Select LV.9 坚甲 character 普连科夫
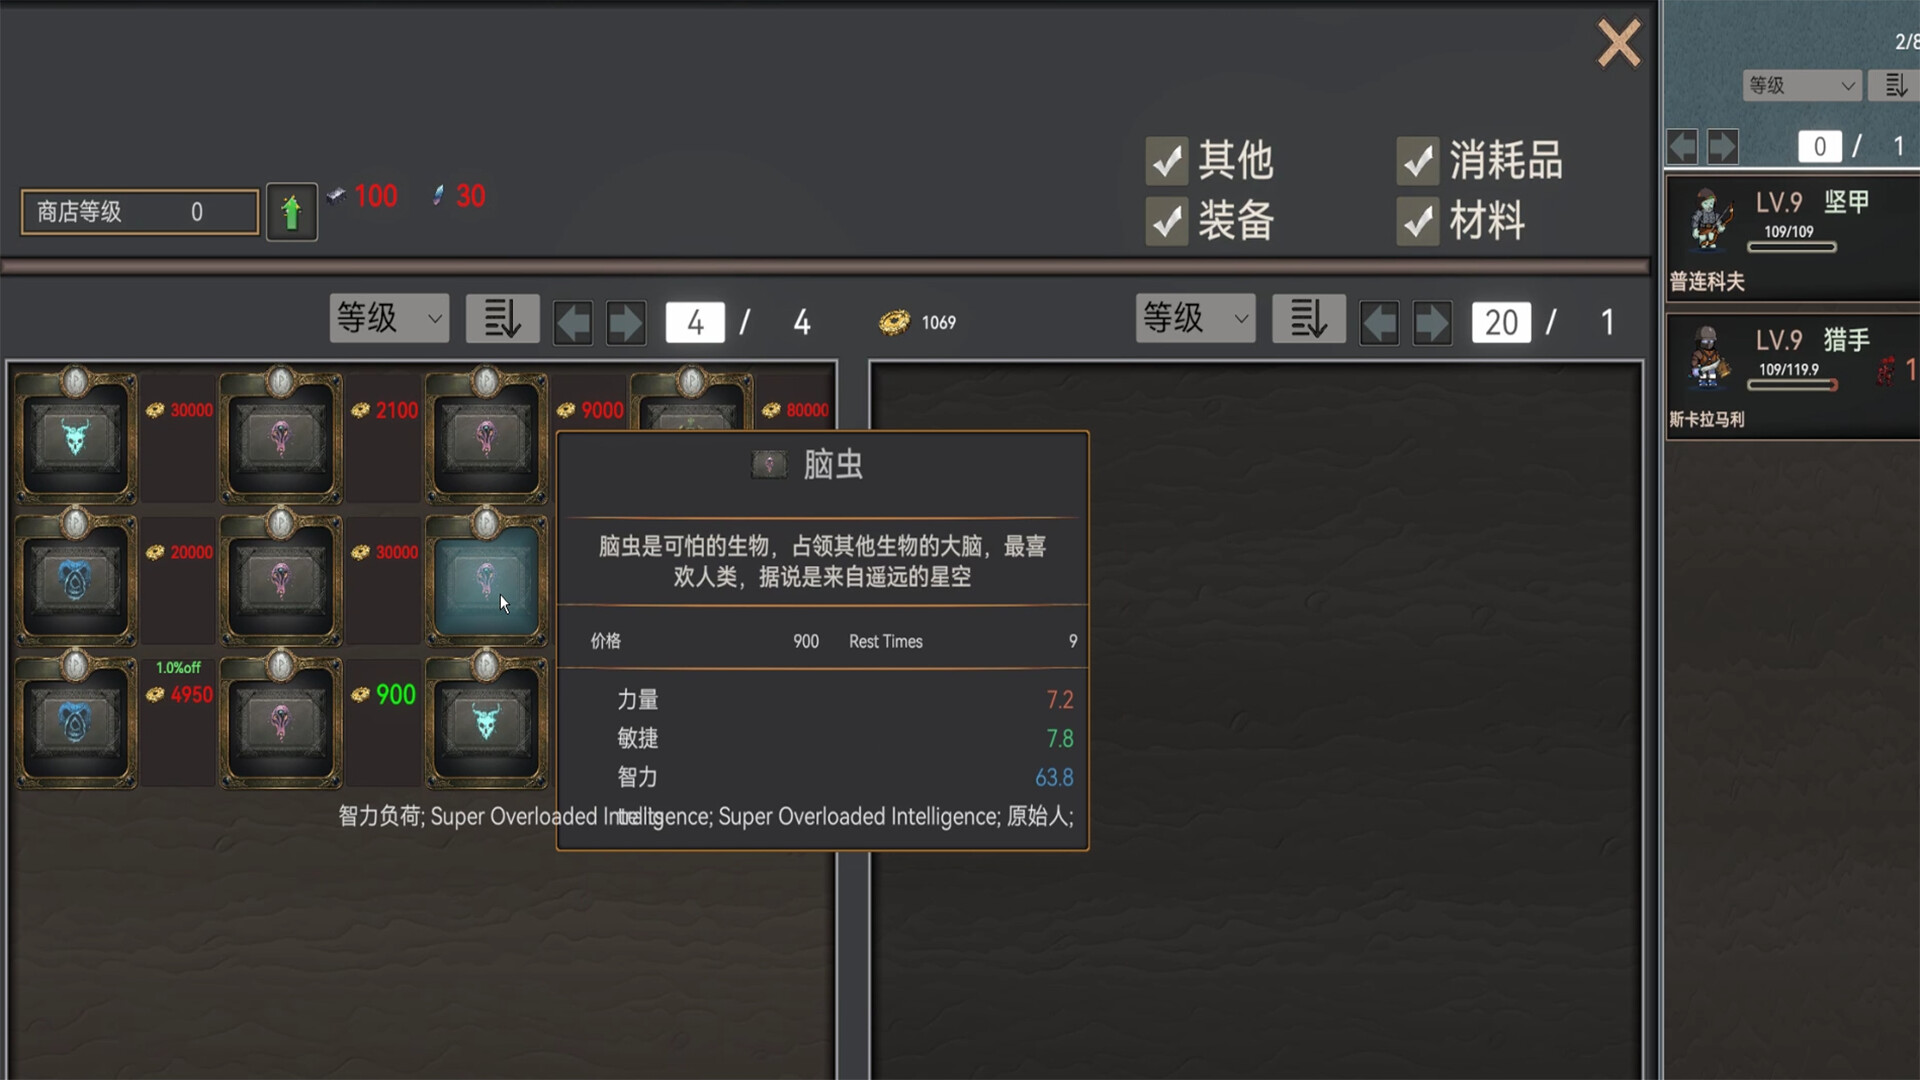 tap(1792, 237)
